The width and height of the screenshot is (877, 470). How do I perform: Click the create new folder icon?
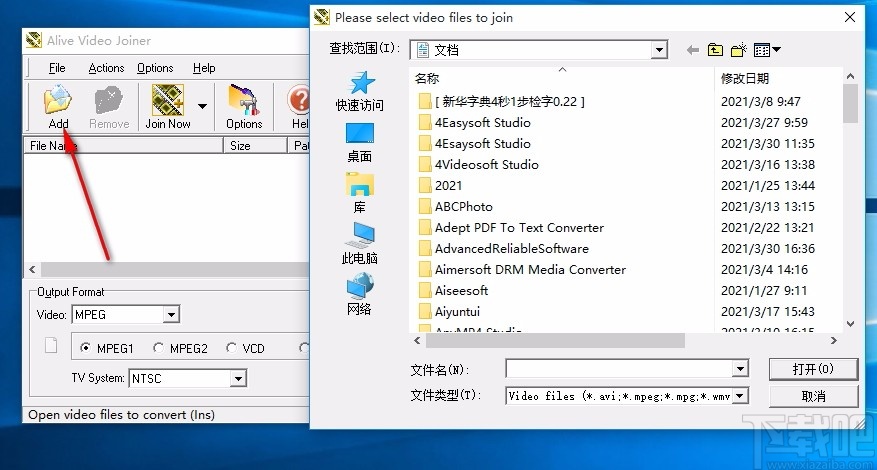(739, 50)
